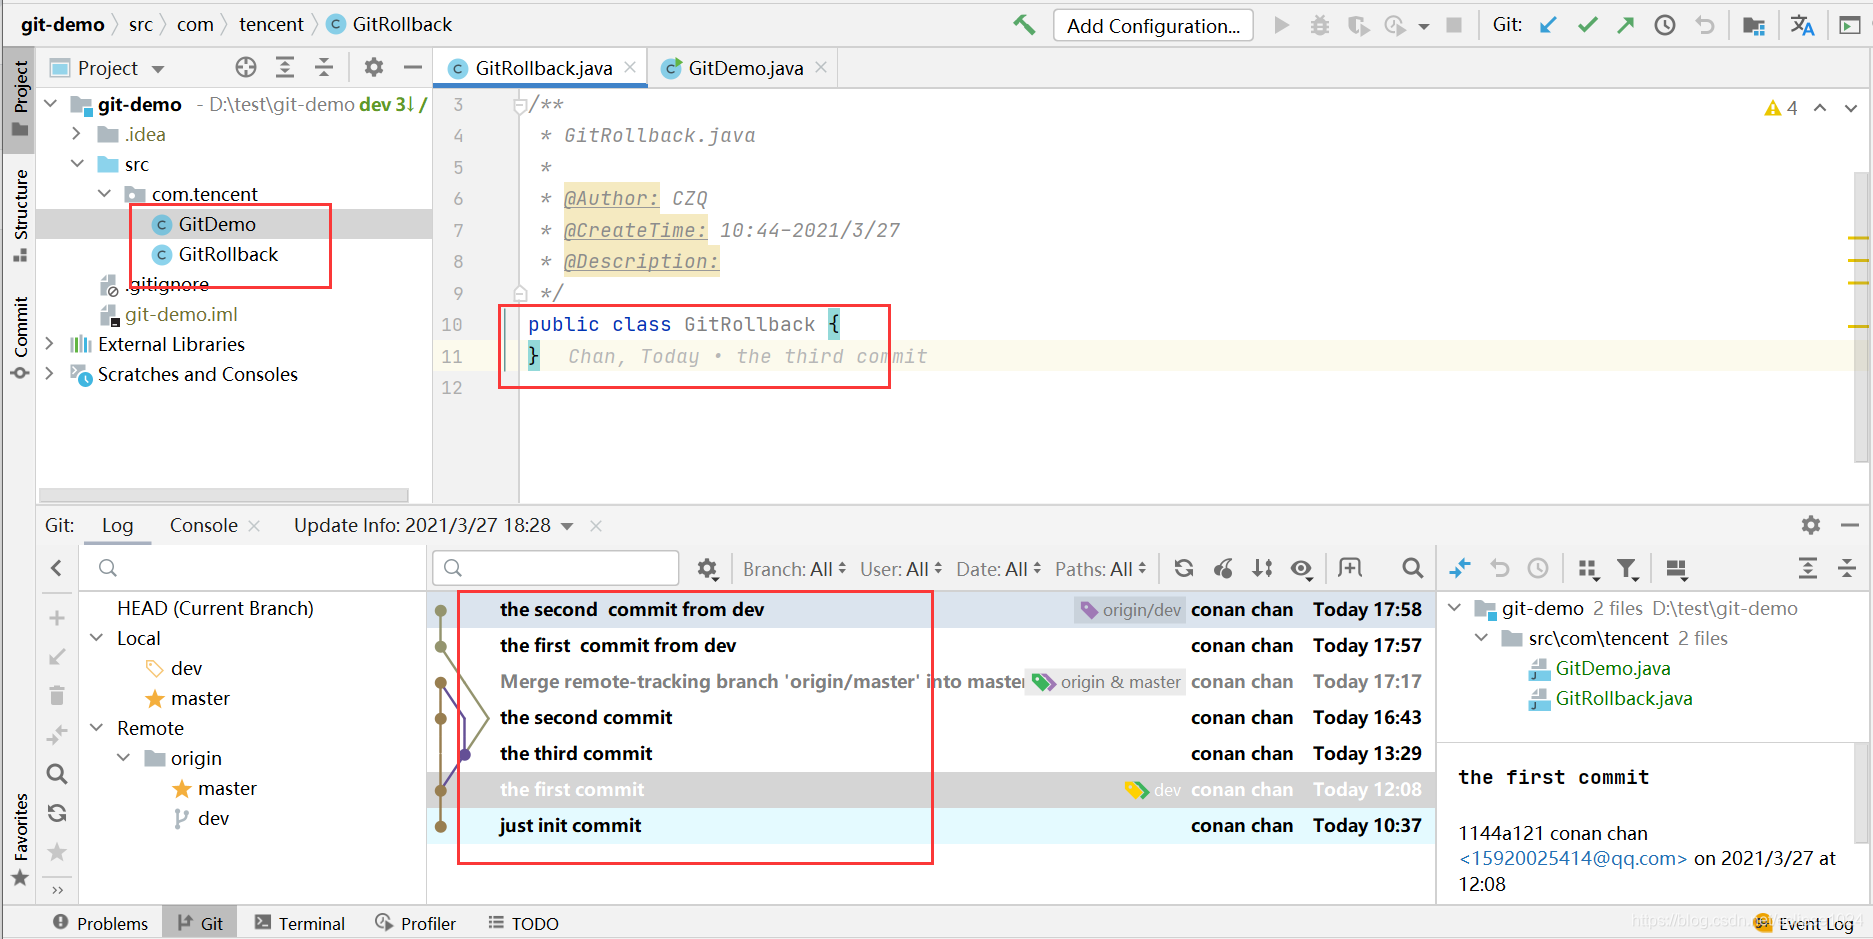Click Go to hash/branch/tag search icon
This screenshot has height=939, width=1873.
tap(1412, 568)
